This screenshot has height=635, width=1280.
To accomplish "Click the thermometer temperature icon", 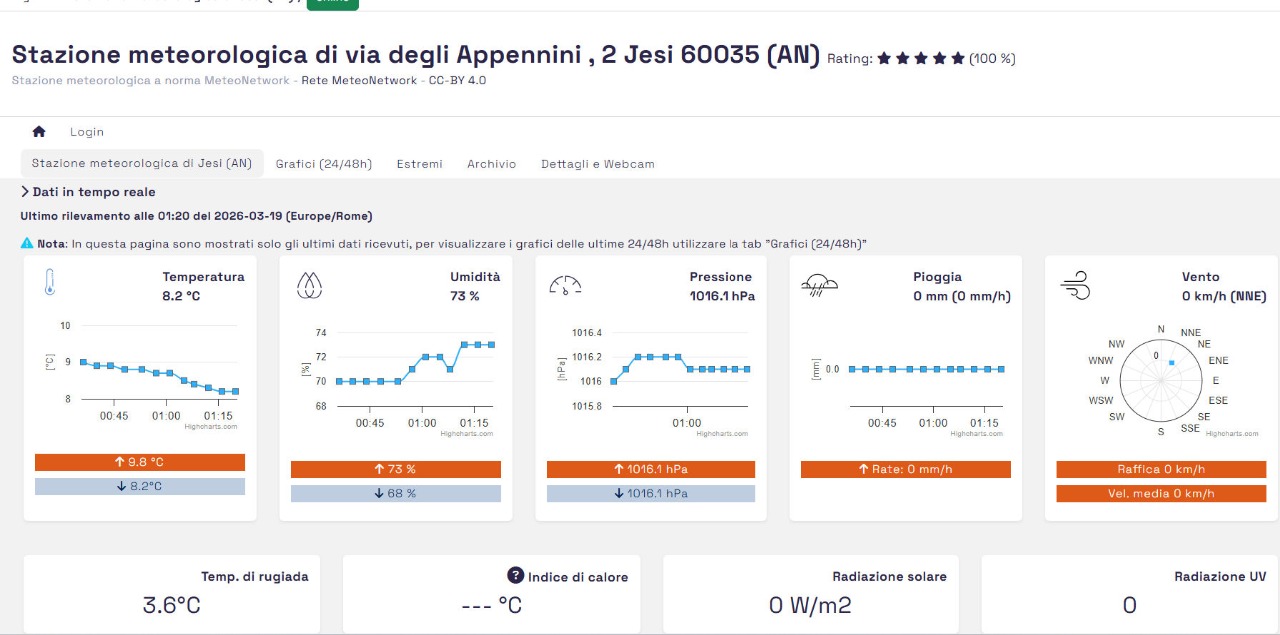I will coord(50,283).
